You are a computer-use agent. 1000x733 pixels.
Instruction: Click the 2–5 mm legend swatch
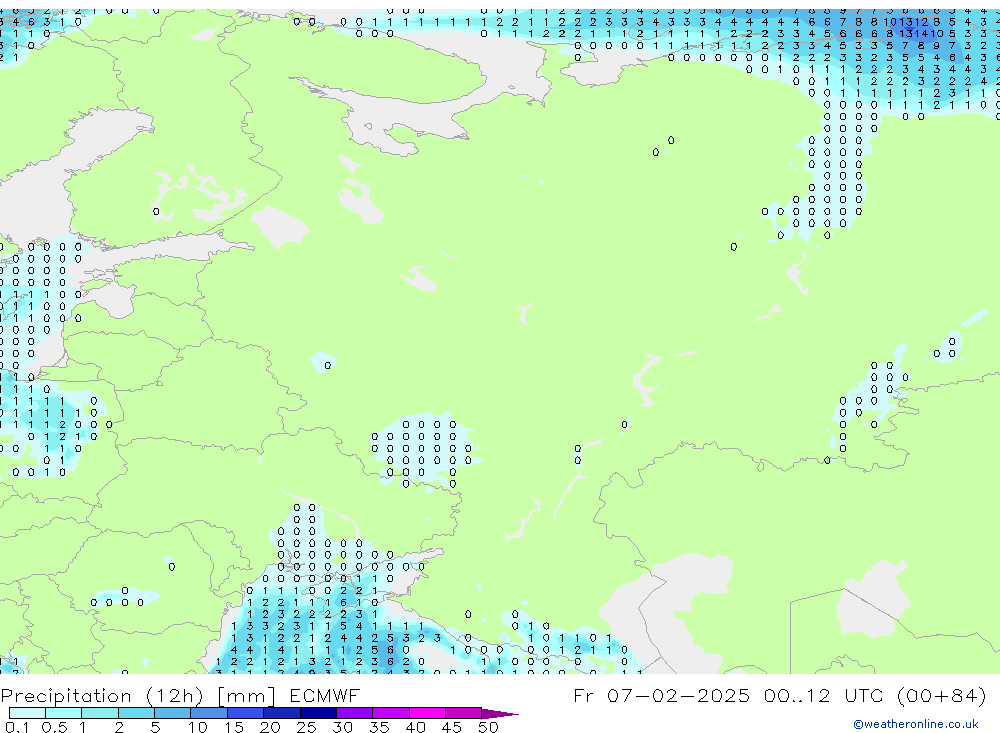pyautogui.click(x=136, y=713)
